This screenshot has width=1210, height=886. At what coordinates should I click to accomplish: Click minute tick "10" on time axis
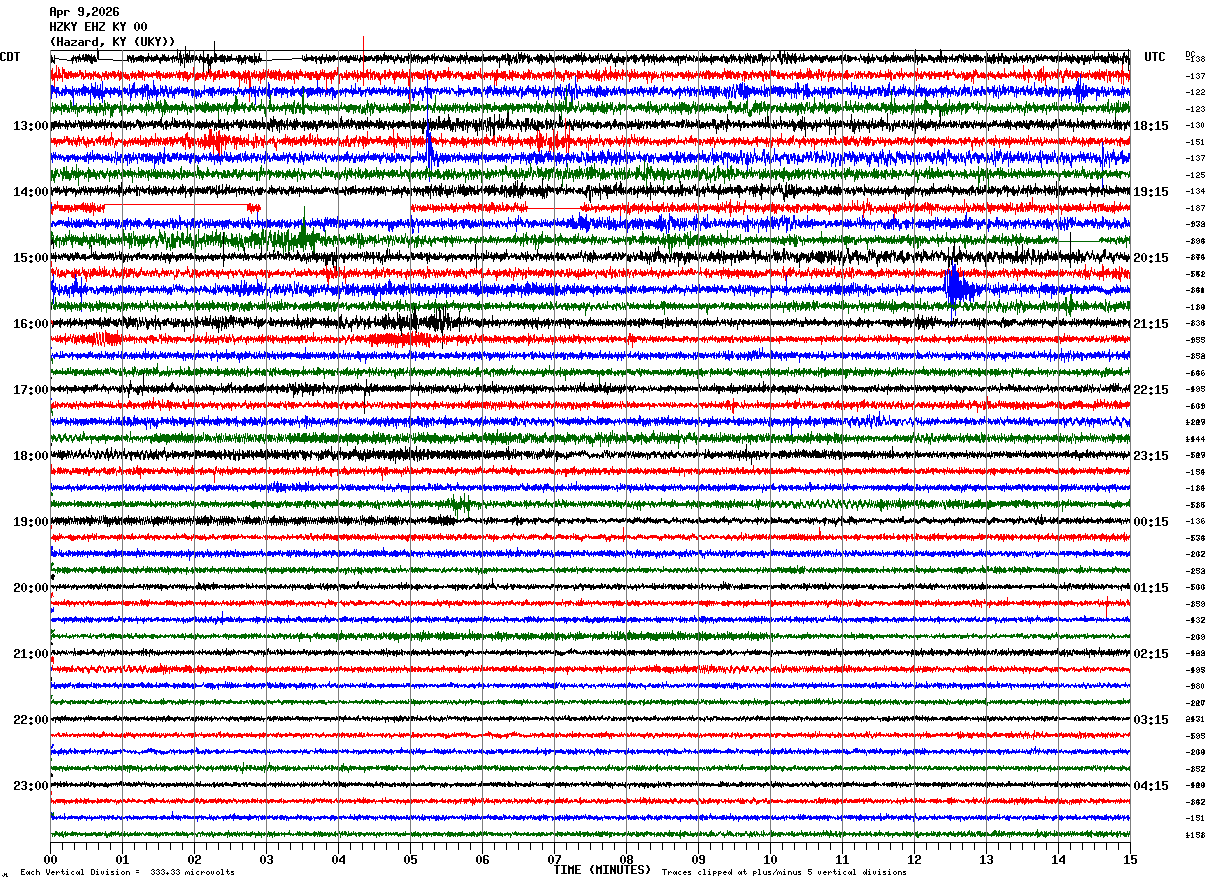click(x=770, y=859)
